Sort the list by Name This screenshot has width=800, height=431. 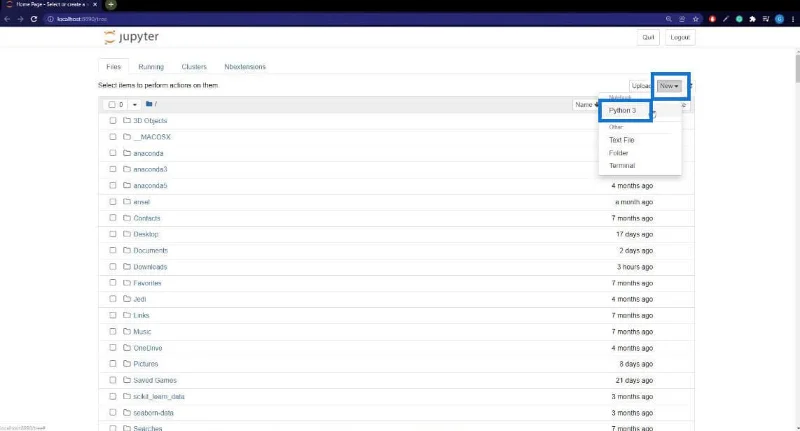[585, 105]
